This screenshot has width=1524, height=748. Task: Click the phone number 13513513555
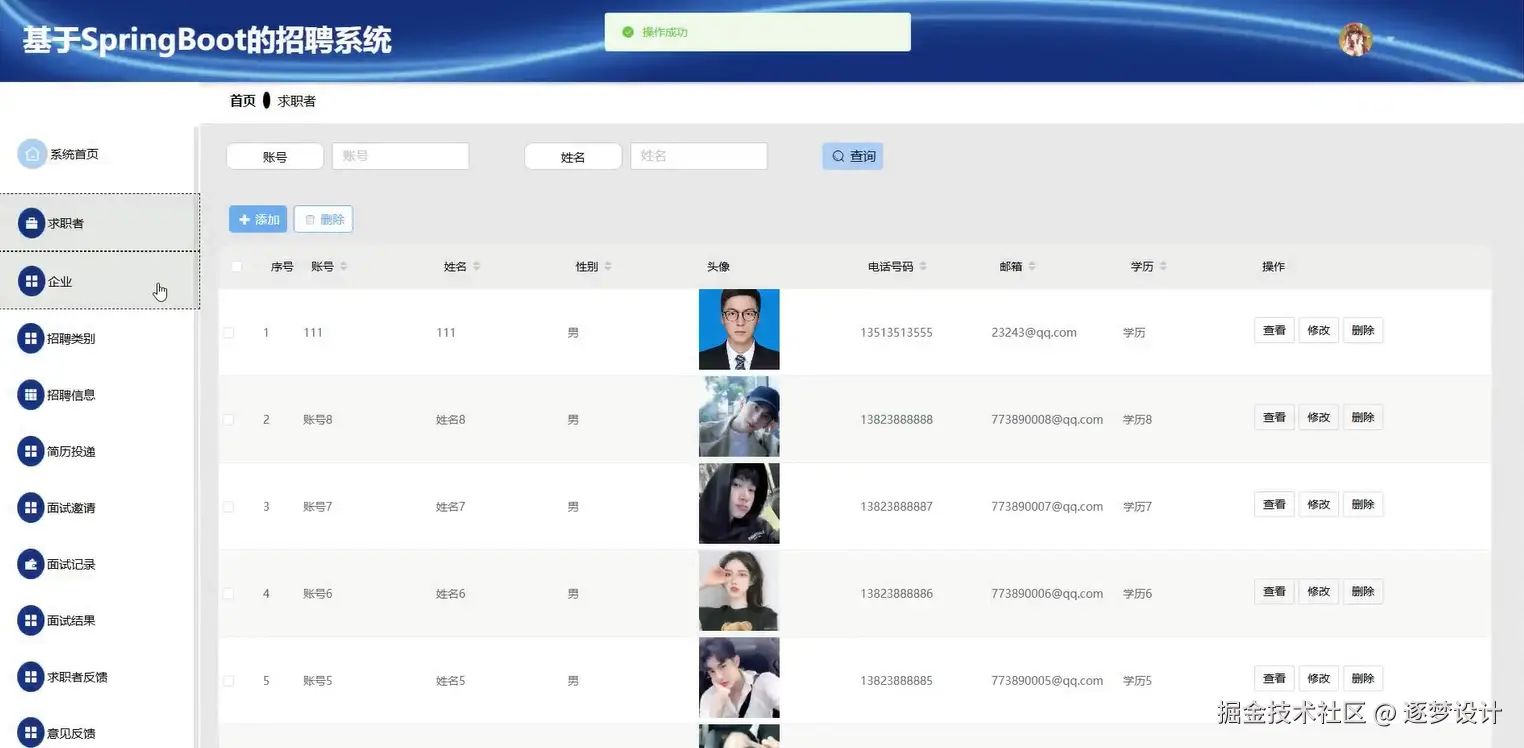coord(896,332)
